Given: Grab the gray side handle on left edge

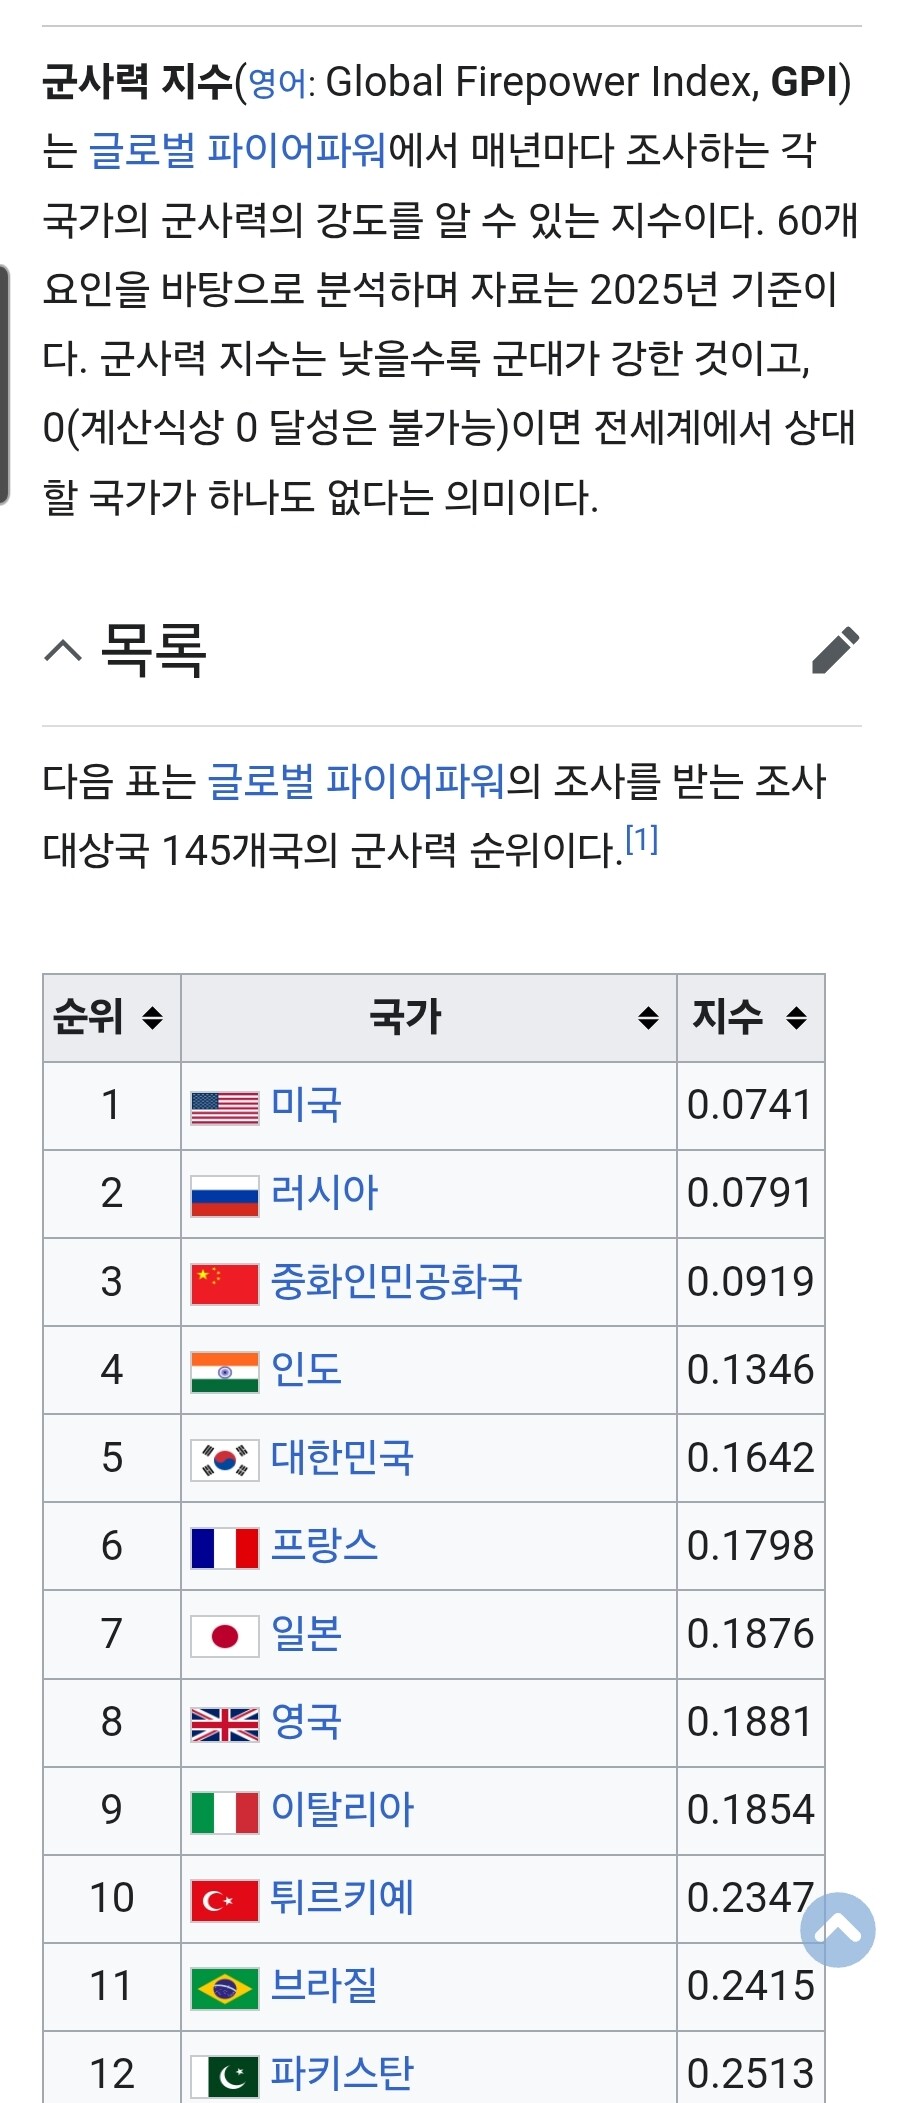Looking at the screenshot, I should (x=5, y=385).
